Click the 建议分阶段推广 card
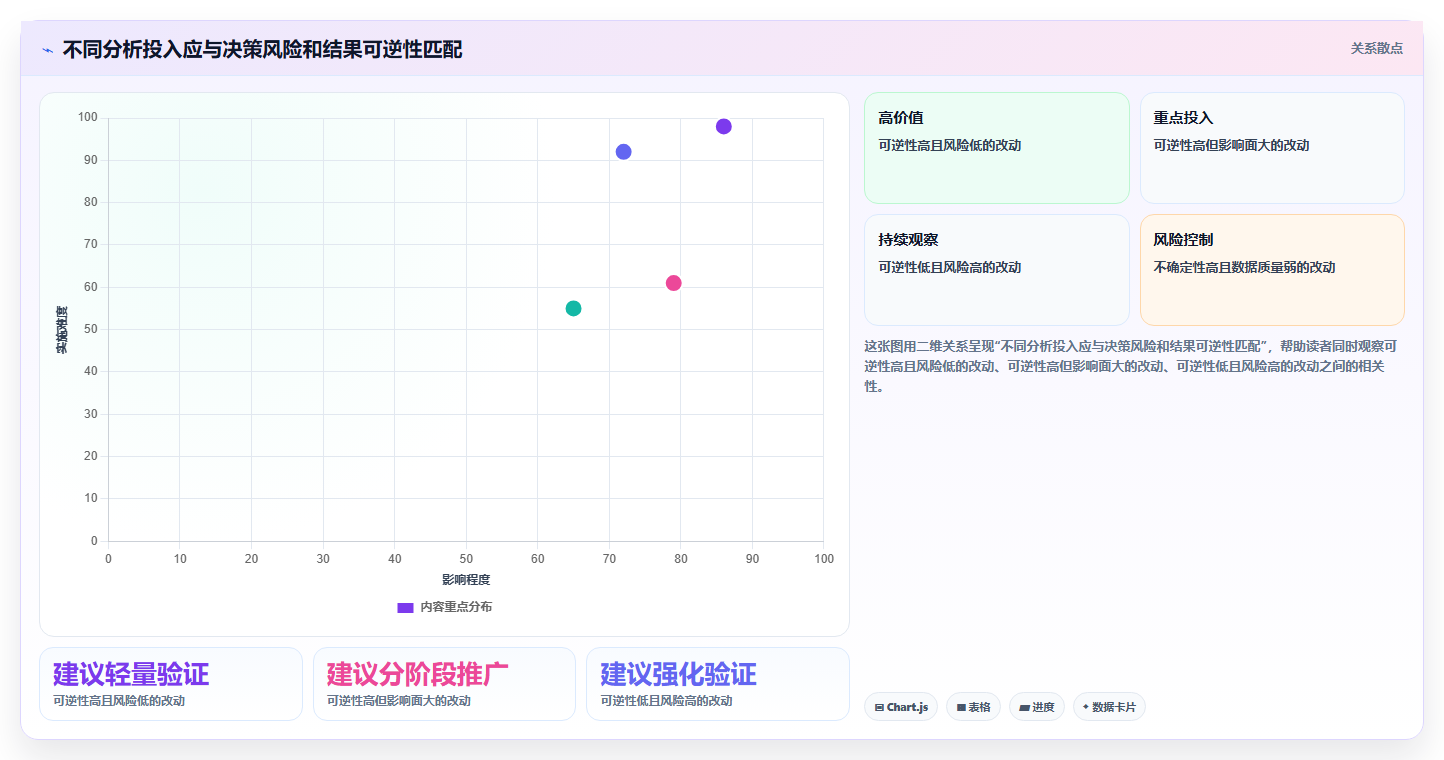Screen dimensions: 1444x760 click(x=444, y=684)
